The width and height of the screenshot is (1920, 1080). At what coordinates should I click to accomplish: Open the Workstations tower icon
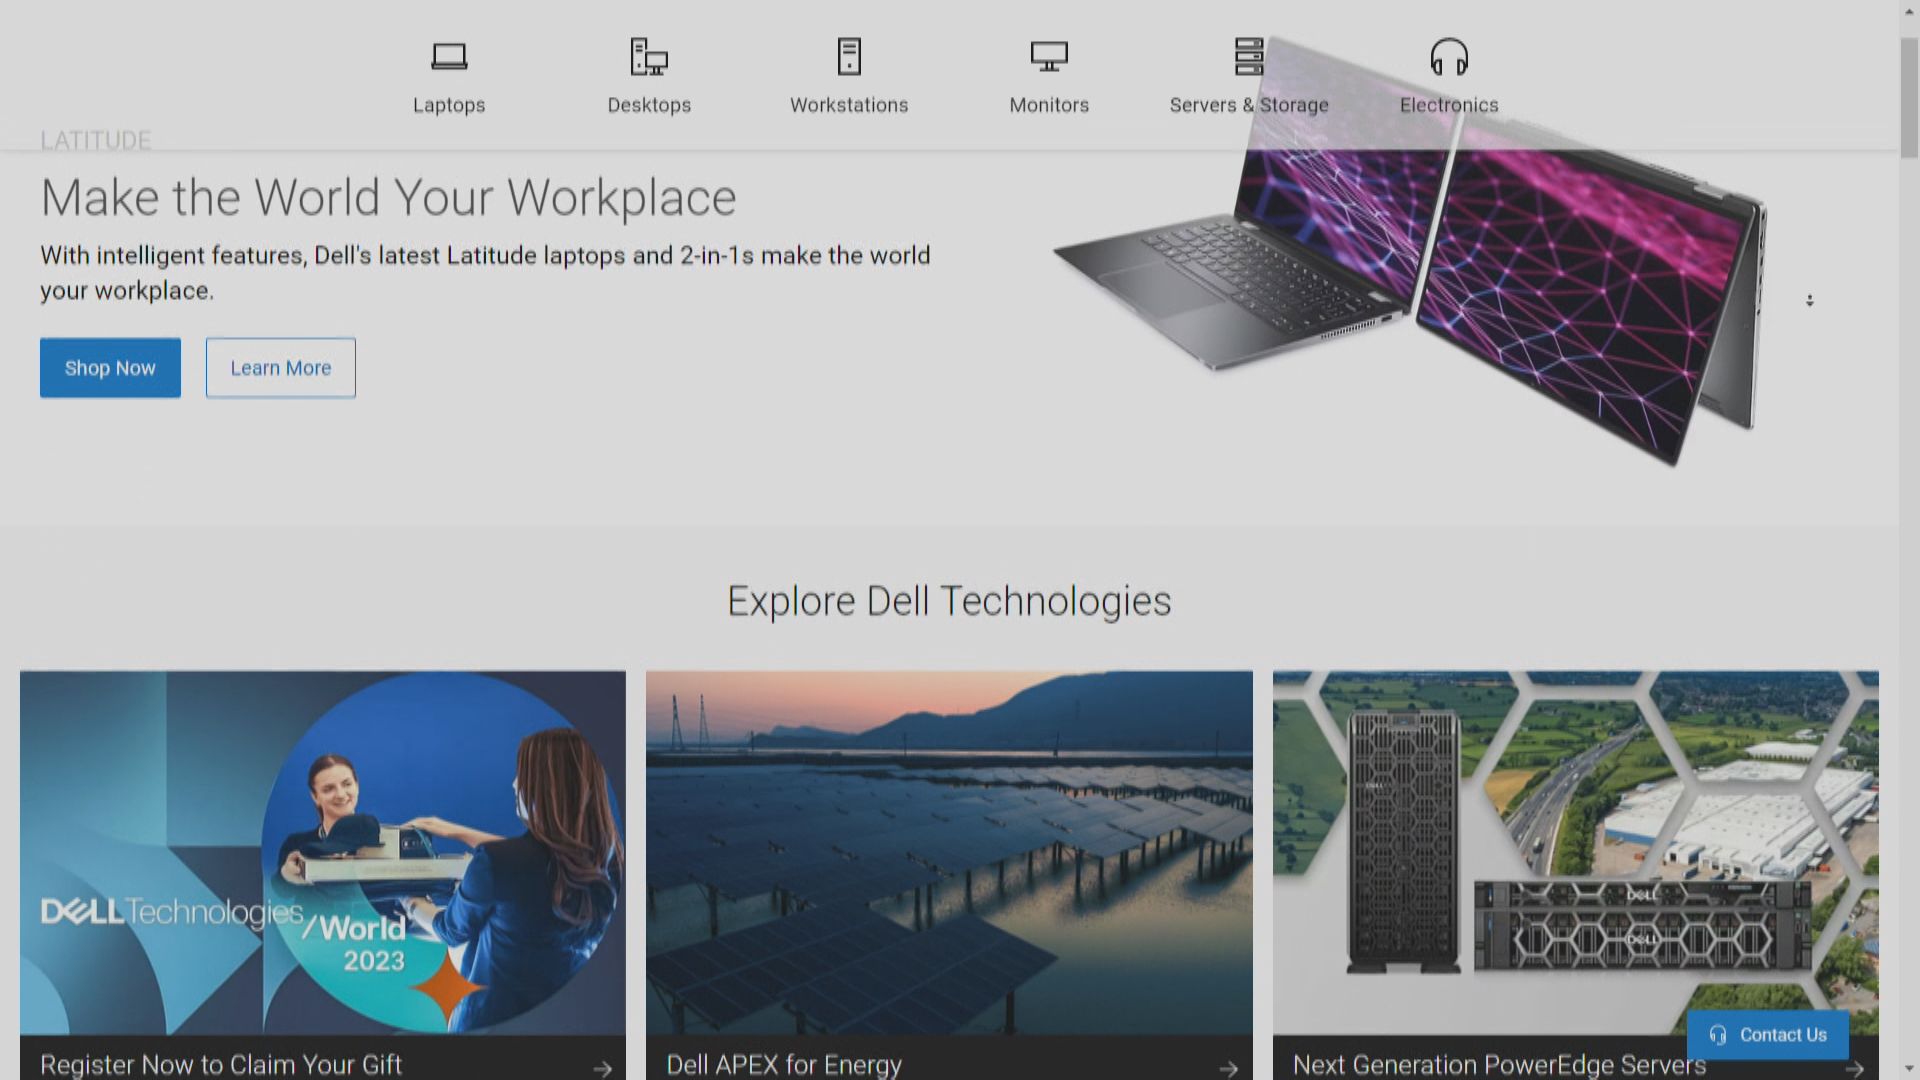[849, 57]
